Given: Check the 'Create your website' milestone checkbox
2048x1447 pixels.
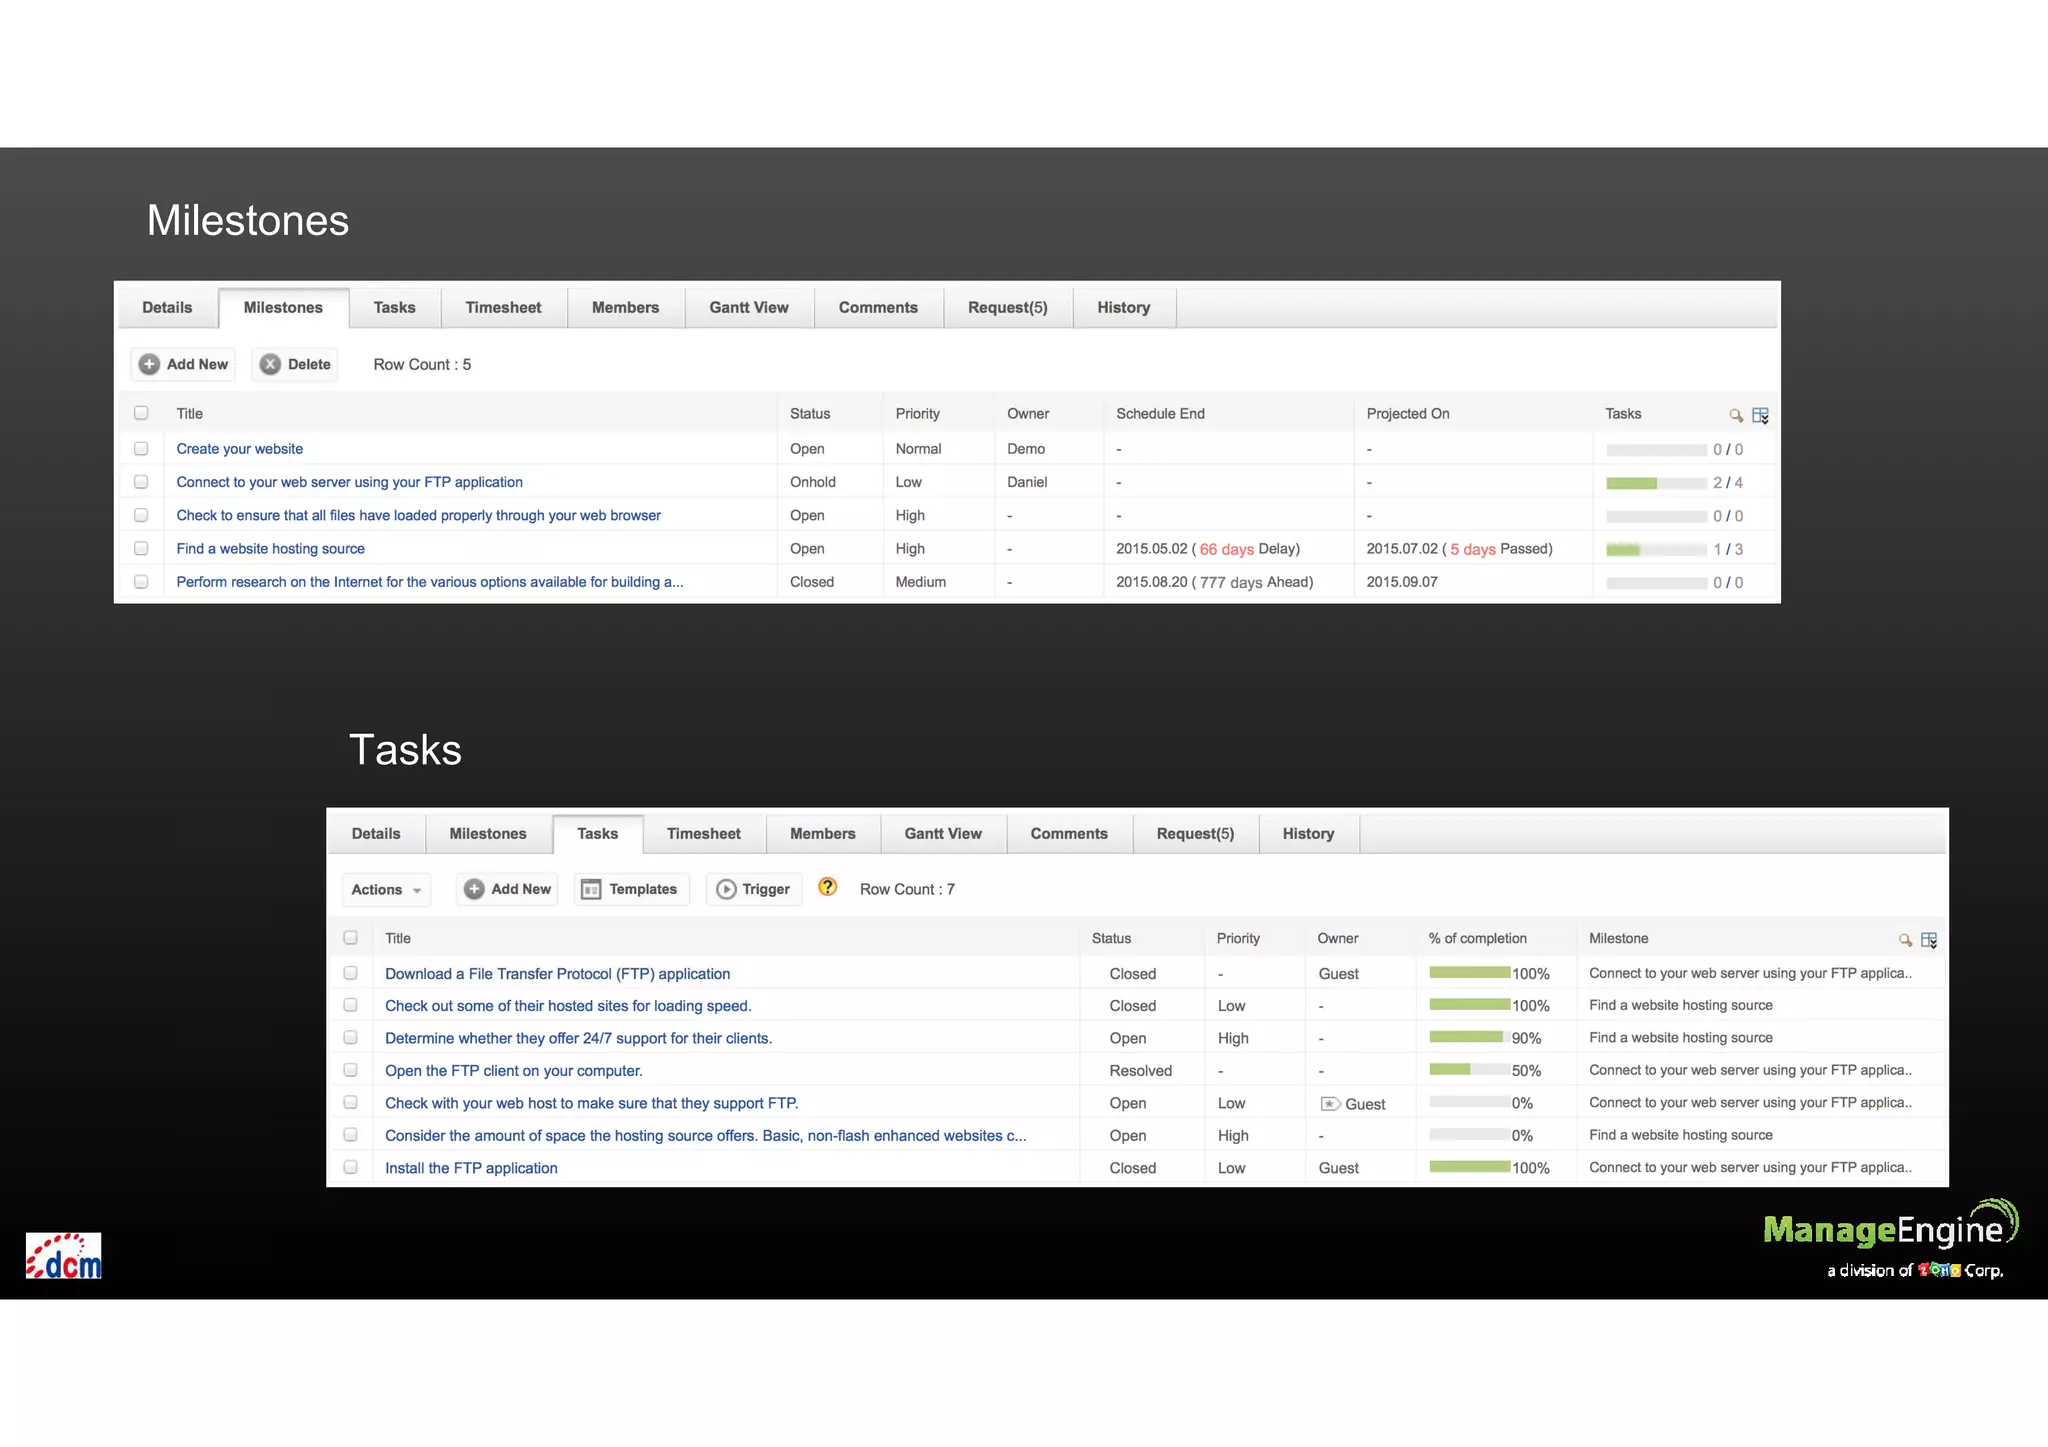Looking at the screenshot, I should (141, 449).
